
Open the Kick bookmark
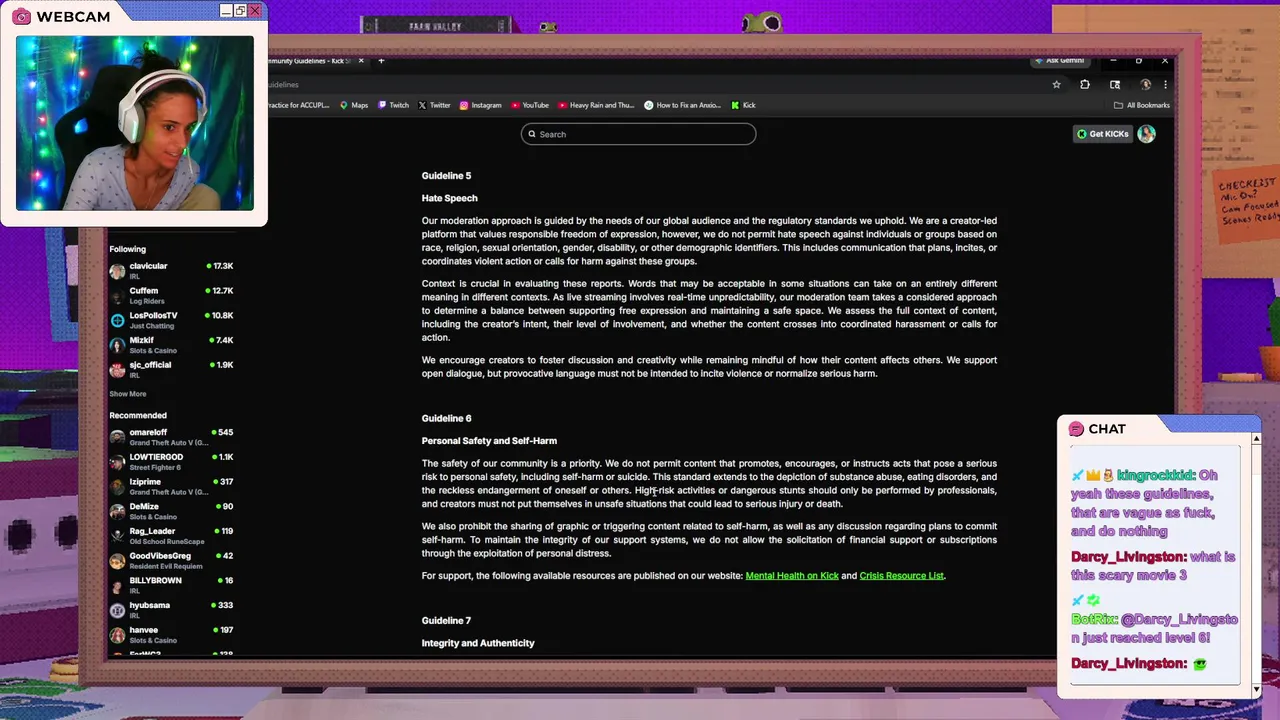pos(743,105)
